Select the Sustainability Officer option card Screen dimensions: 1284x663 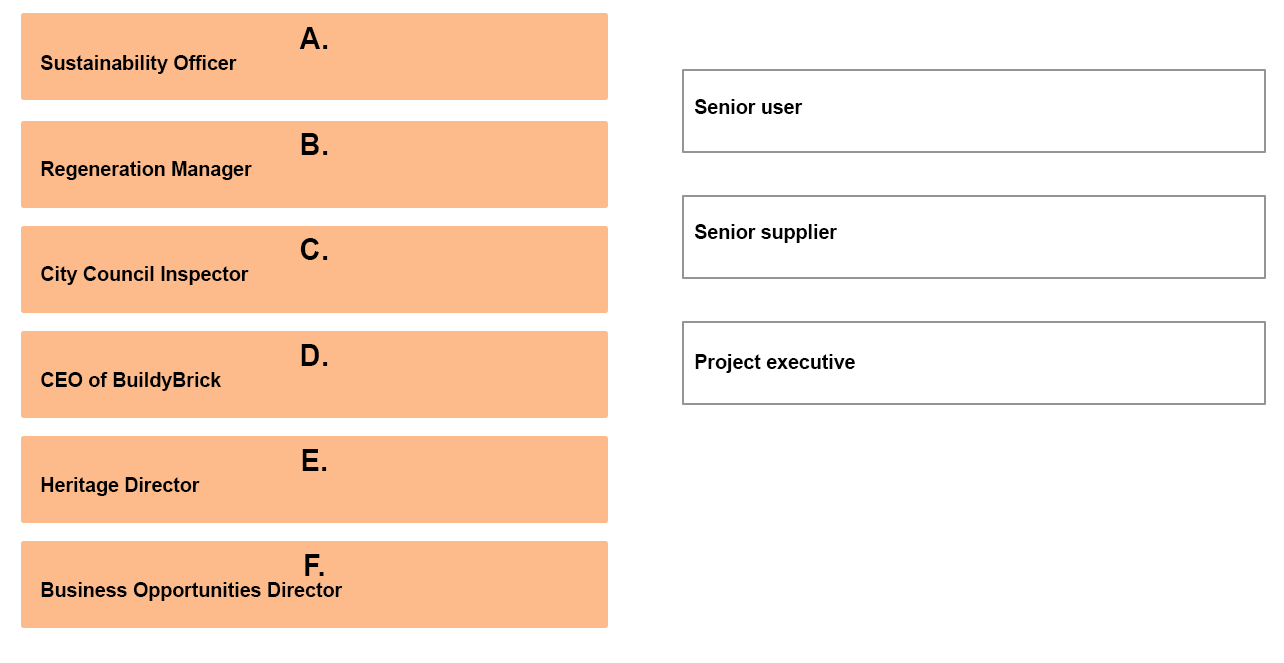pos(314,56)
